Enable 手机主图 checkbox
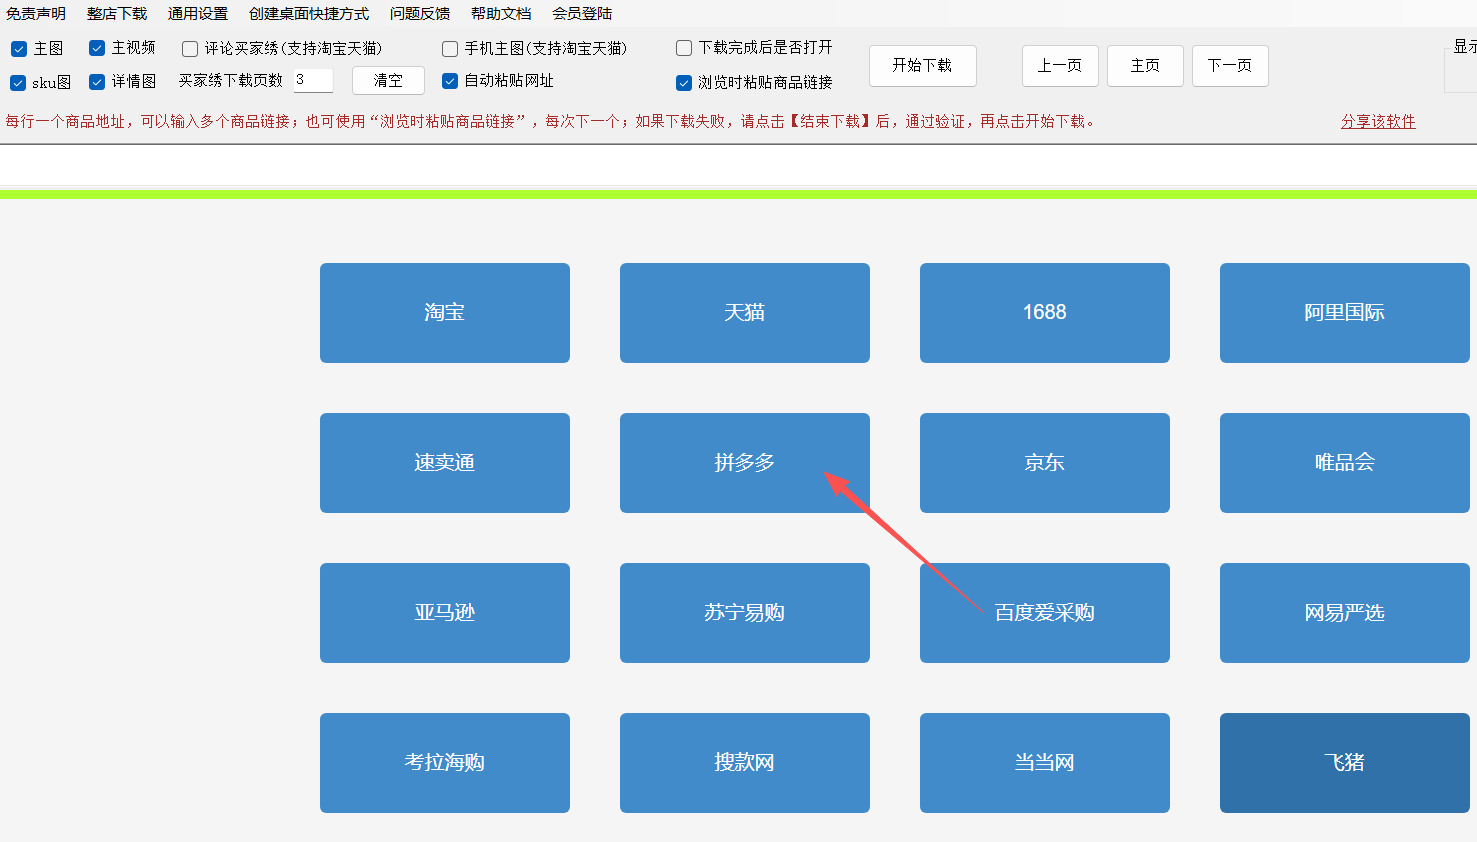1477x842 pixels. (450, 49)
